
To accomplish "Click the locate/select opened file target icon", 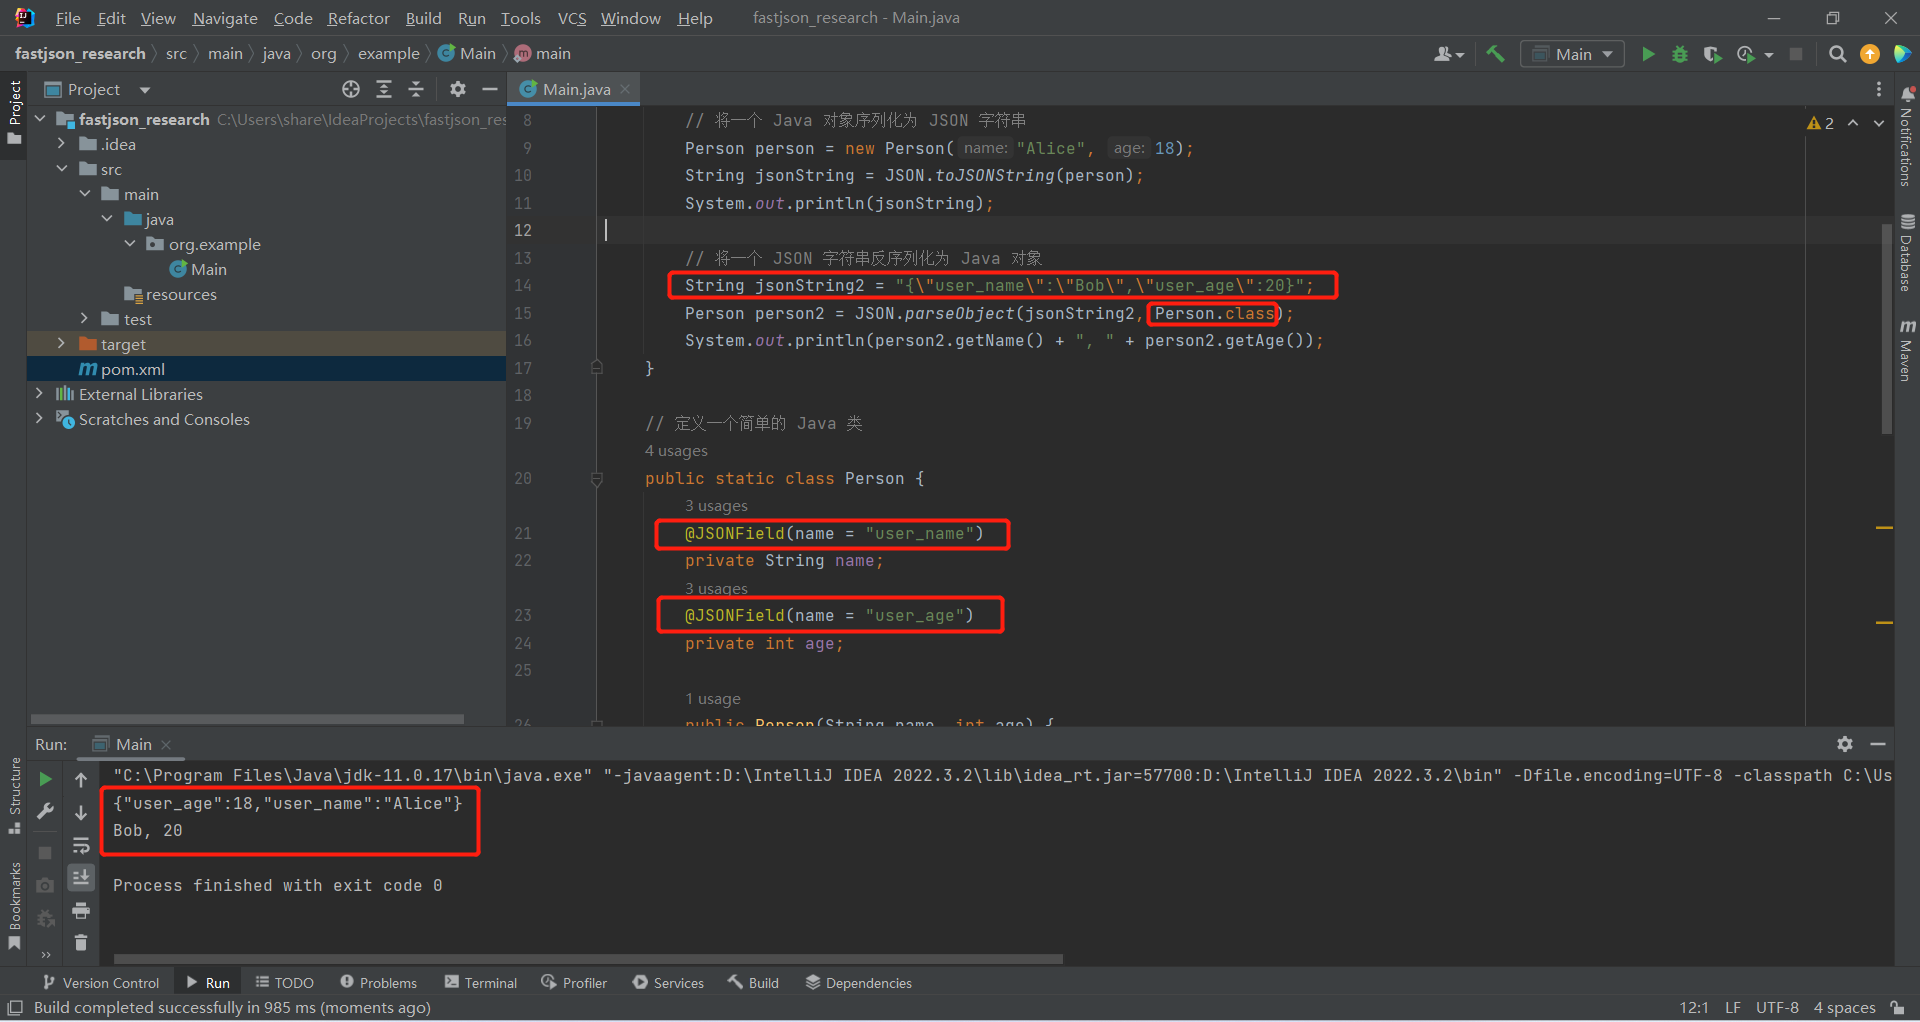I will click(x=350, y=89).
